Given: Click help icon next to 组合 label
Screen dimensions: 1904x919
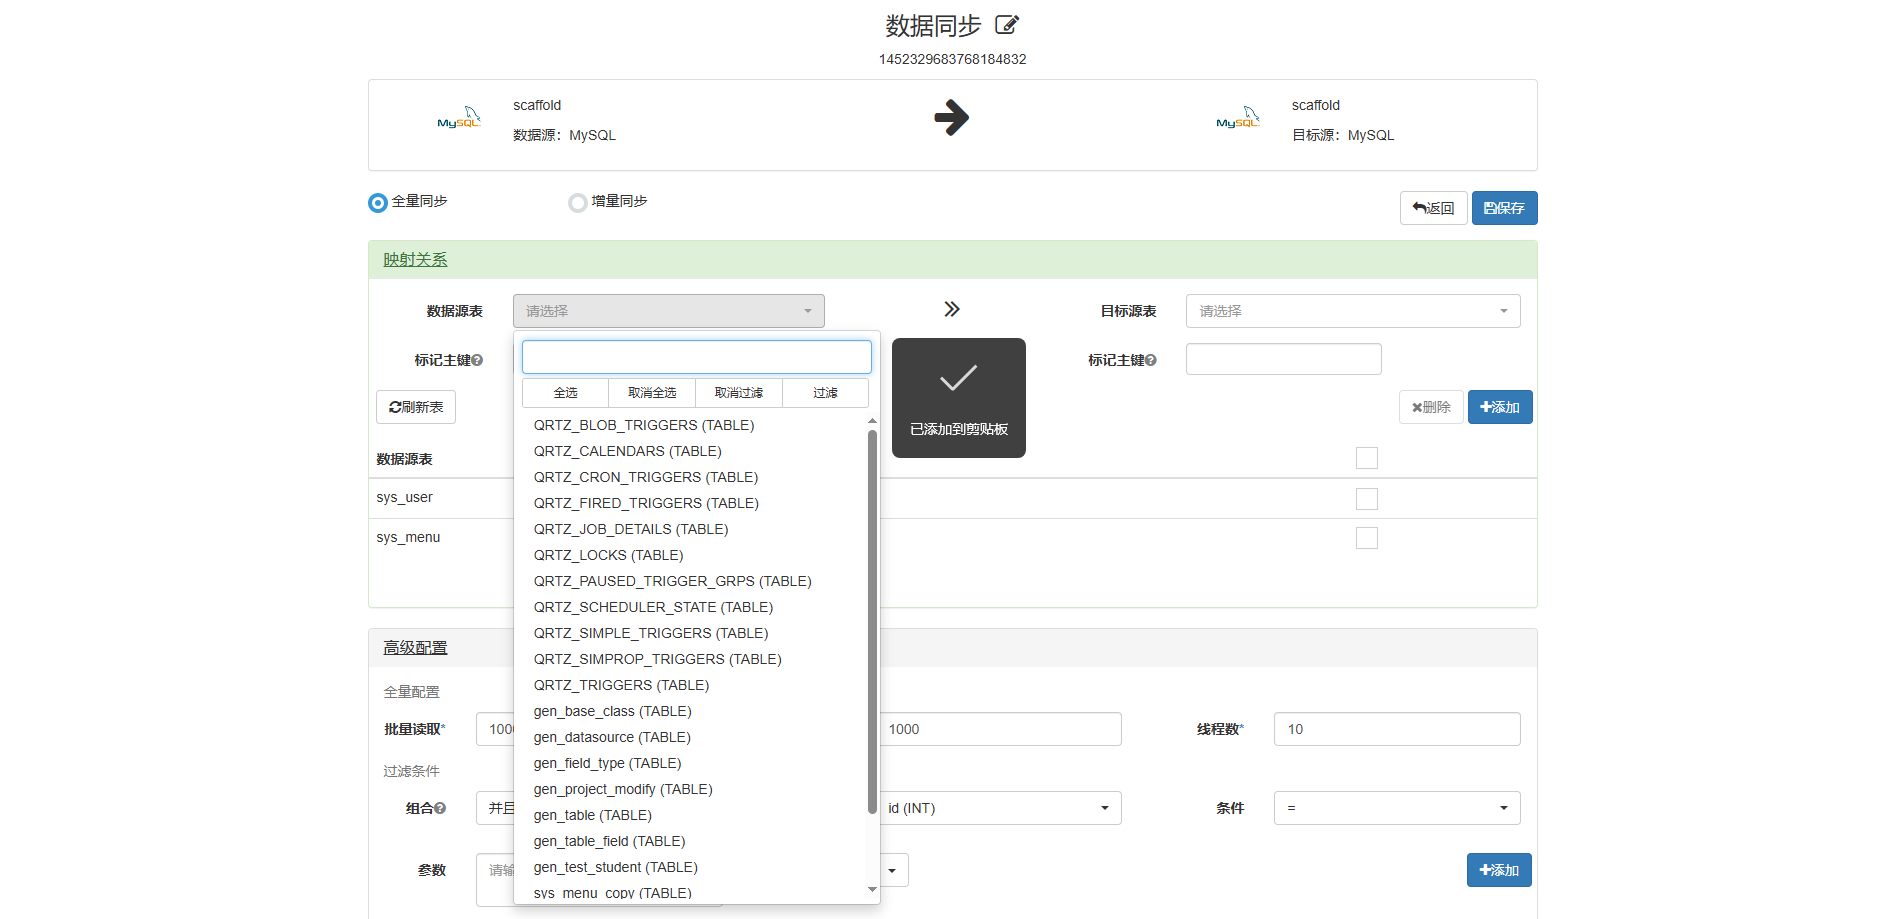Looking at the screenshot, I should click(440, 808).
